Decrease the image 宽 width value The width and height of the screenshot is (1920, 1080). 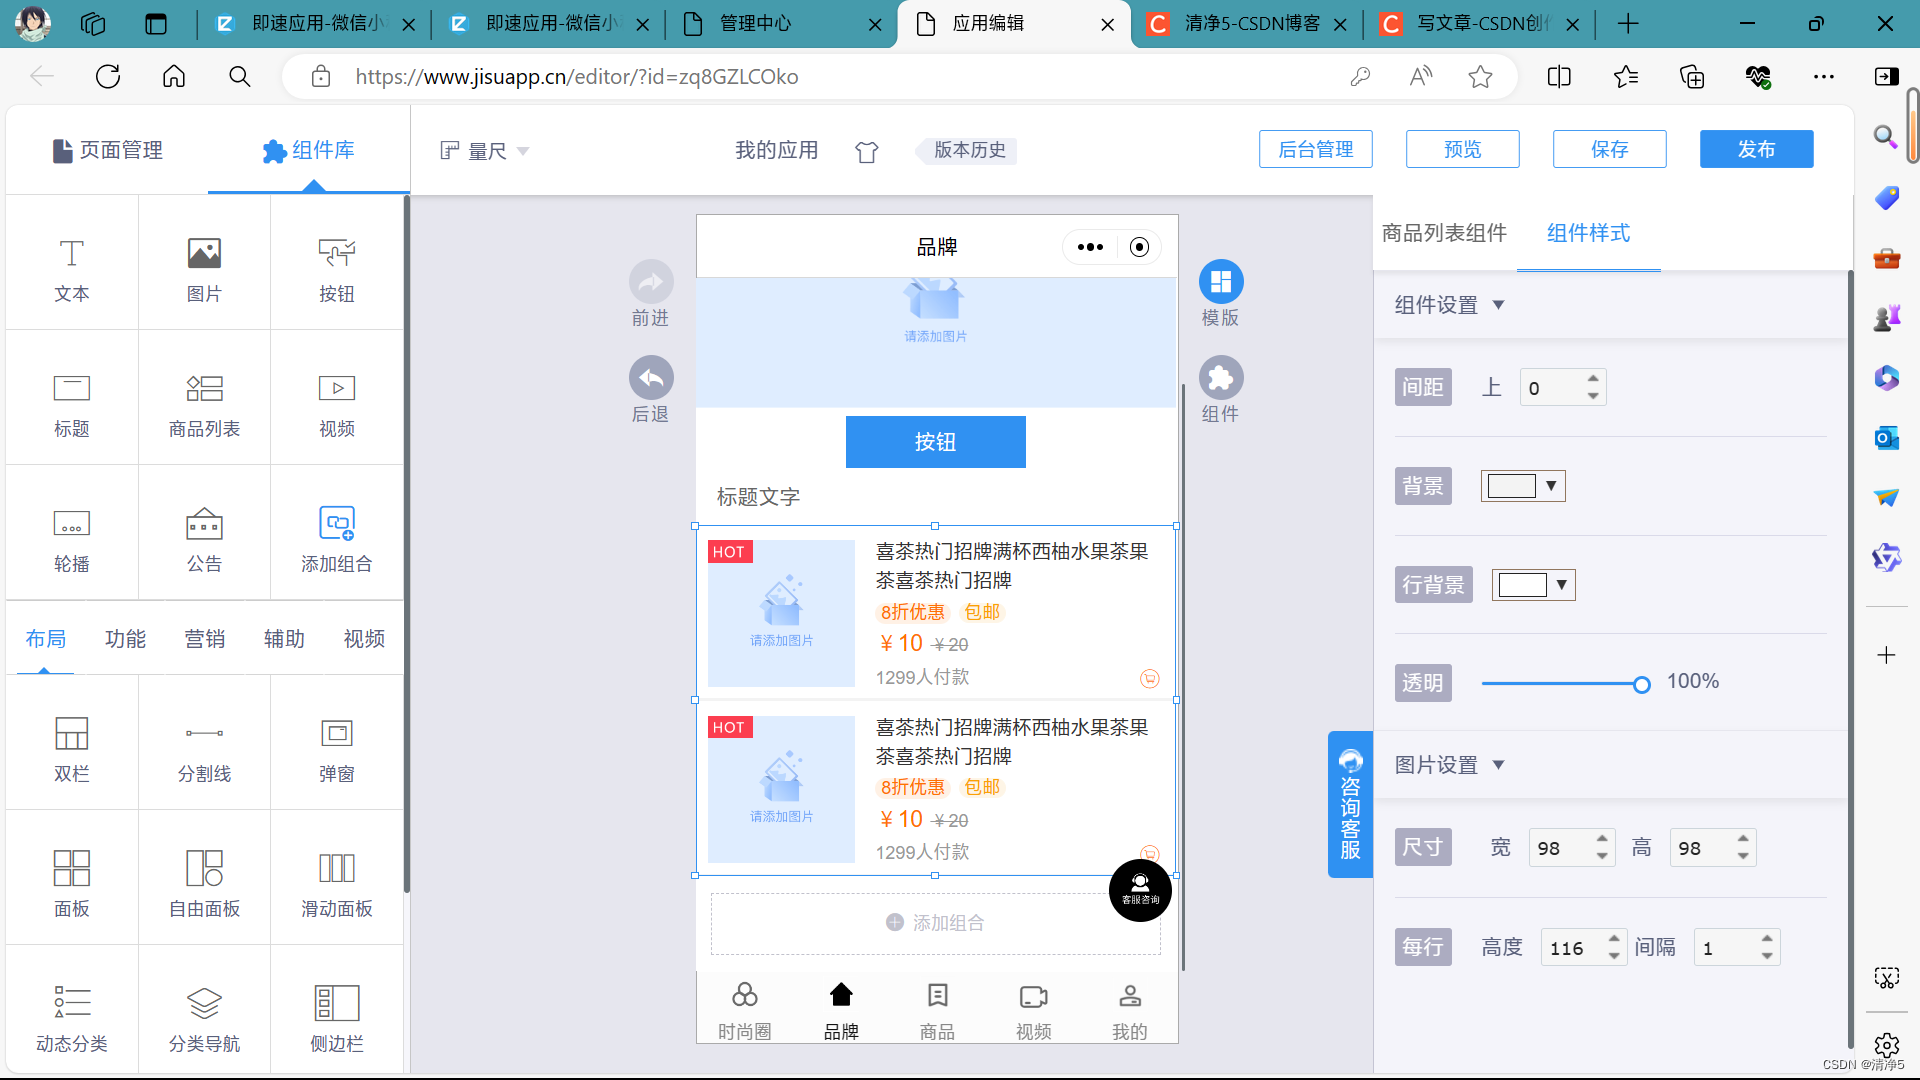click(1602, 857)
